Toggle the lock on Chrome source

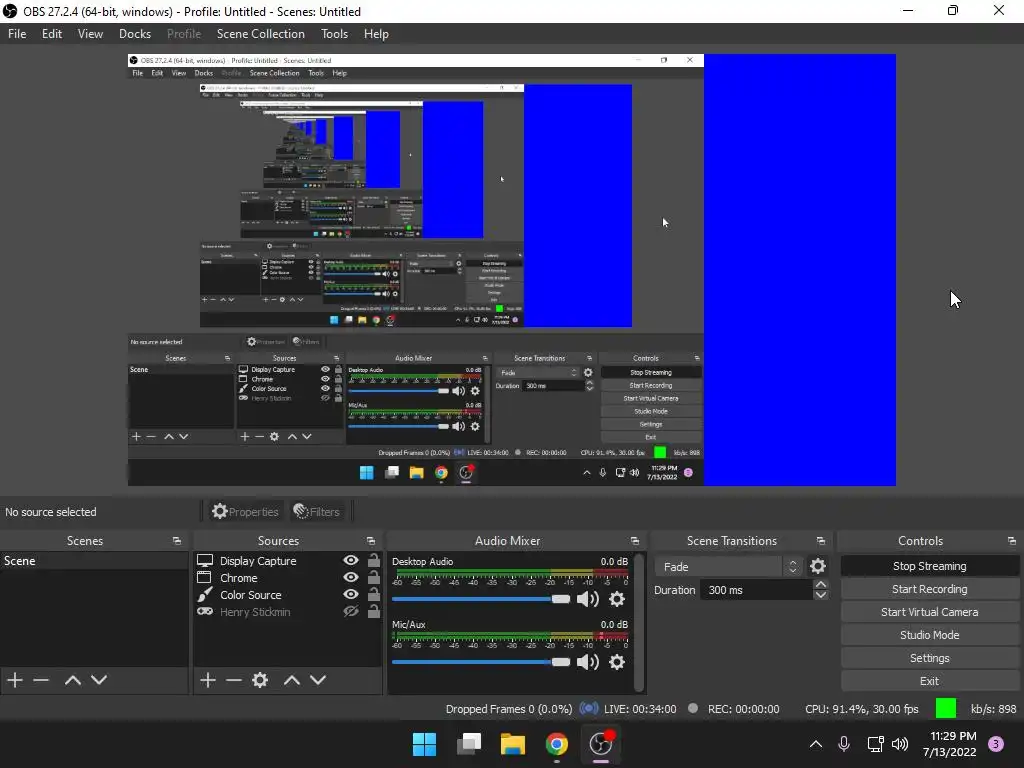point(374,577)
